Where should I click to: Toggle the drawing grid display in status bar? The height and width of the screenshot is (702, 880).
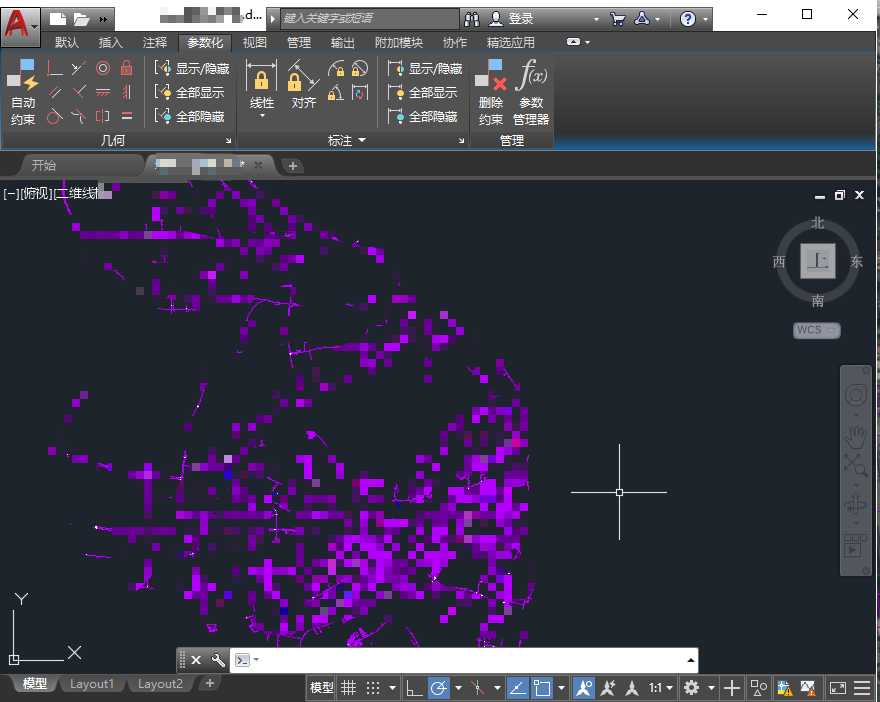pyautogui.click(x=349, y=687)
